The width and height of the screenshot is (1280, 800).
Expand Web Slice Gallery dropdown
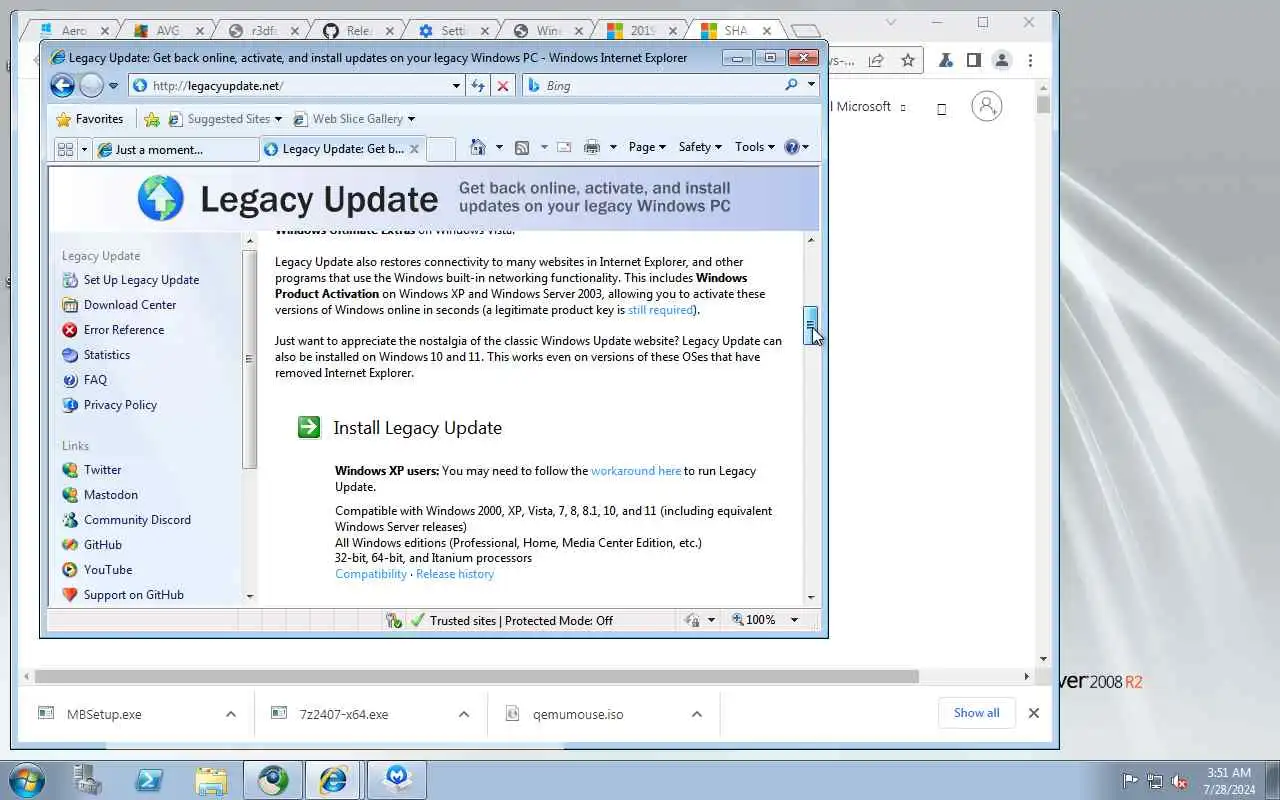click(x=411, y=119)
